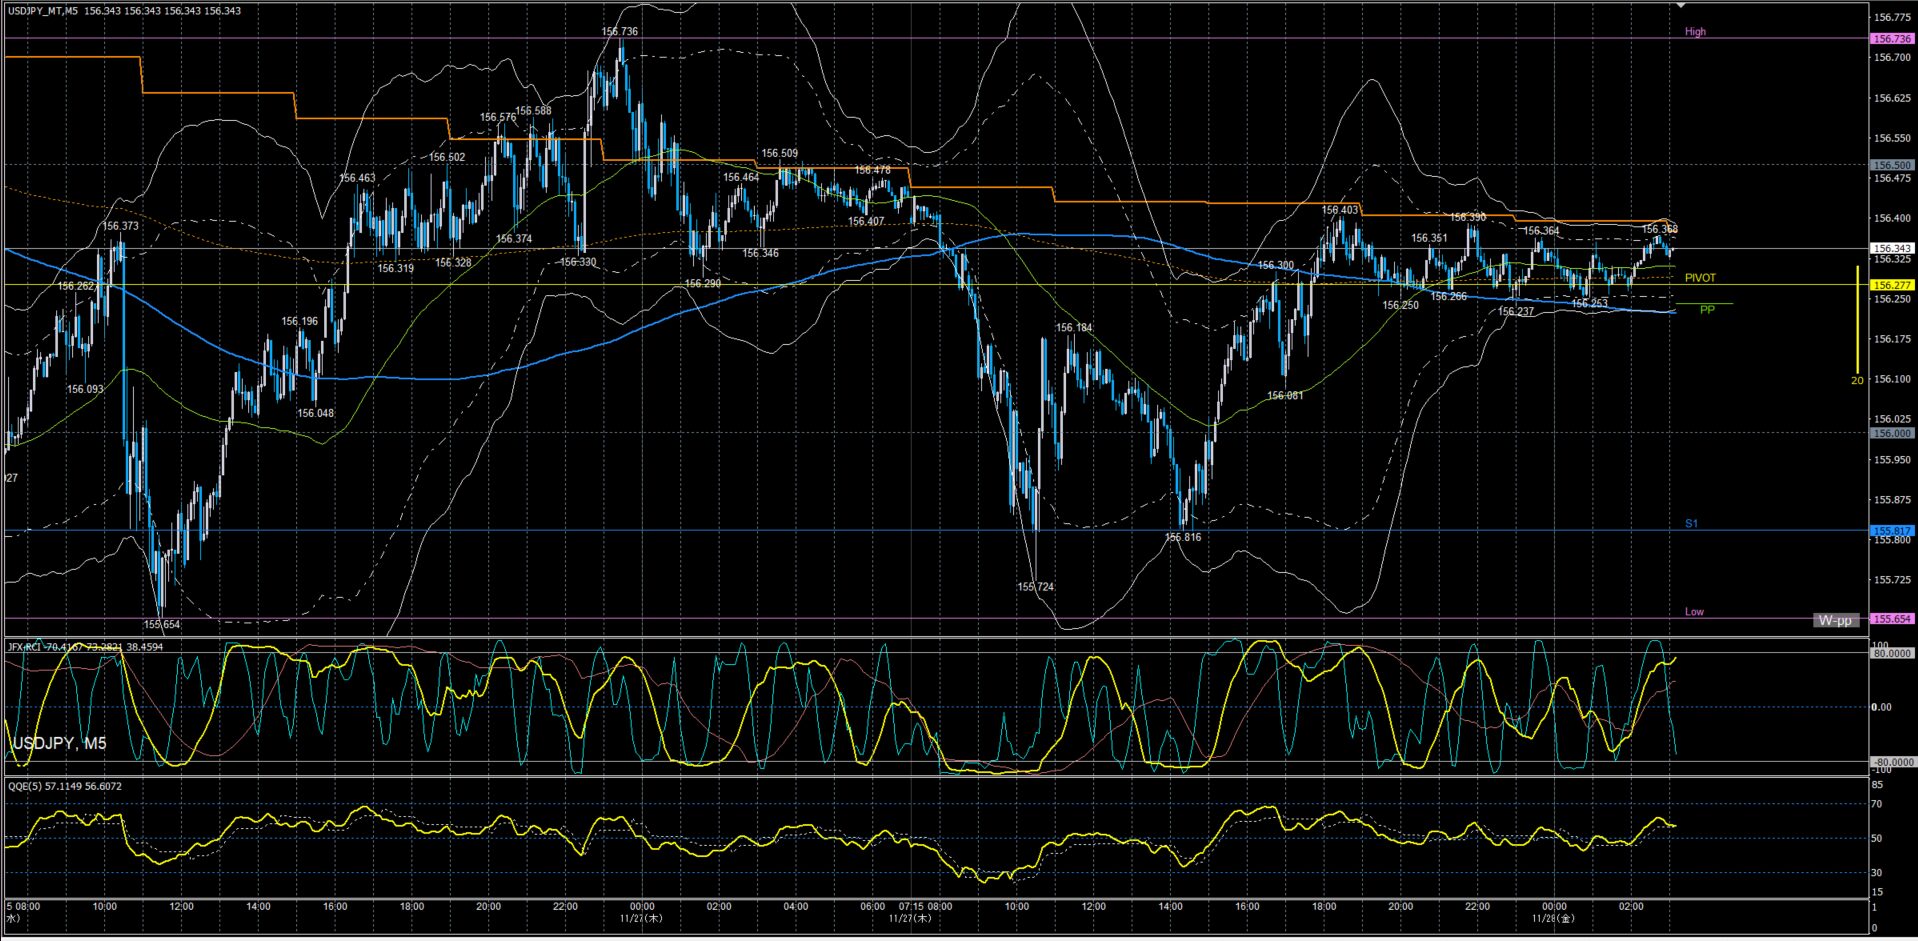Select the pink 155.654 Low price tag
The width and height of the screenshot is (1918, 941).
pyautogui.click(x=1891, y=619)
